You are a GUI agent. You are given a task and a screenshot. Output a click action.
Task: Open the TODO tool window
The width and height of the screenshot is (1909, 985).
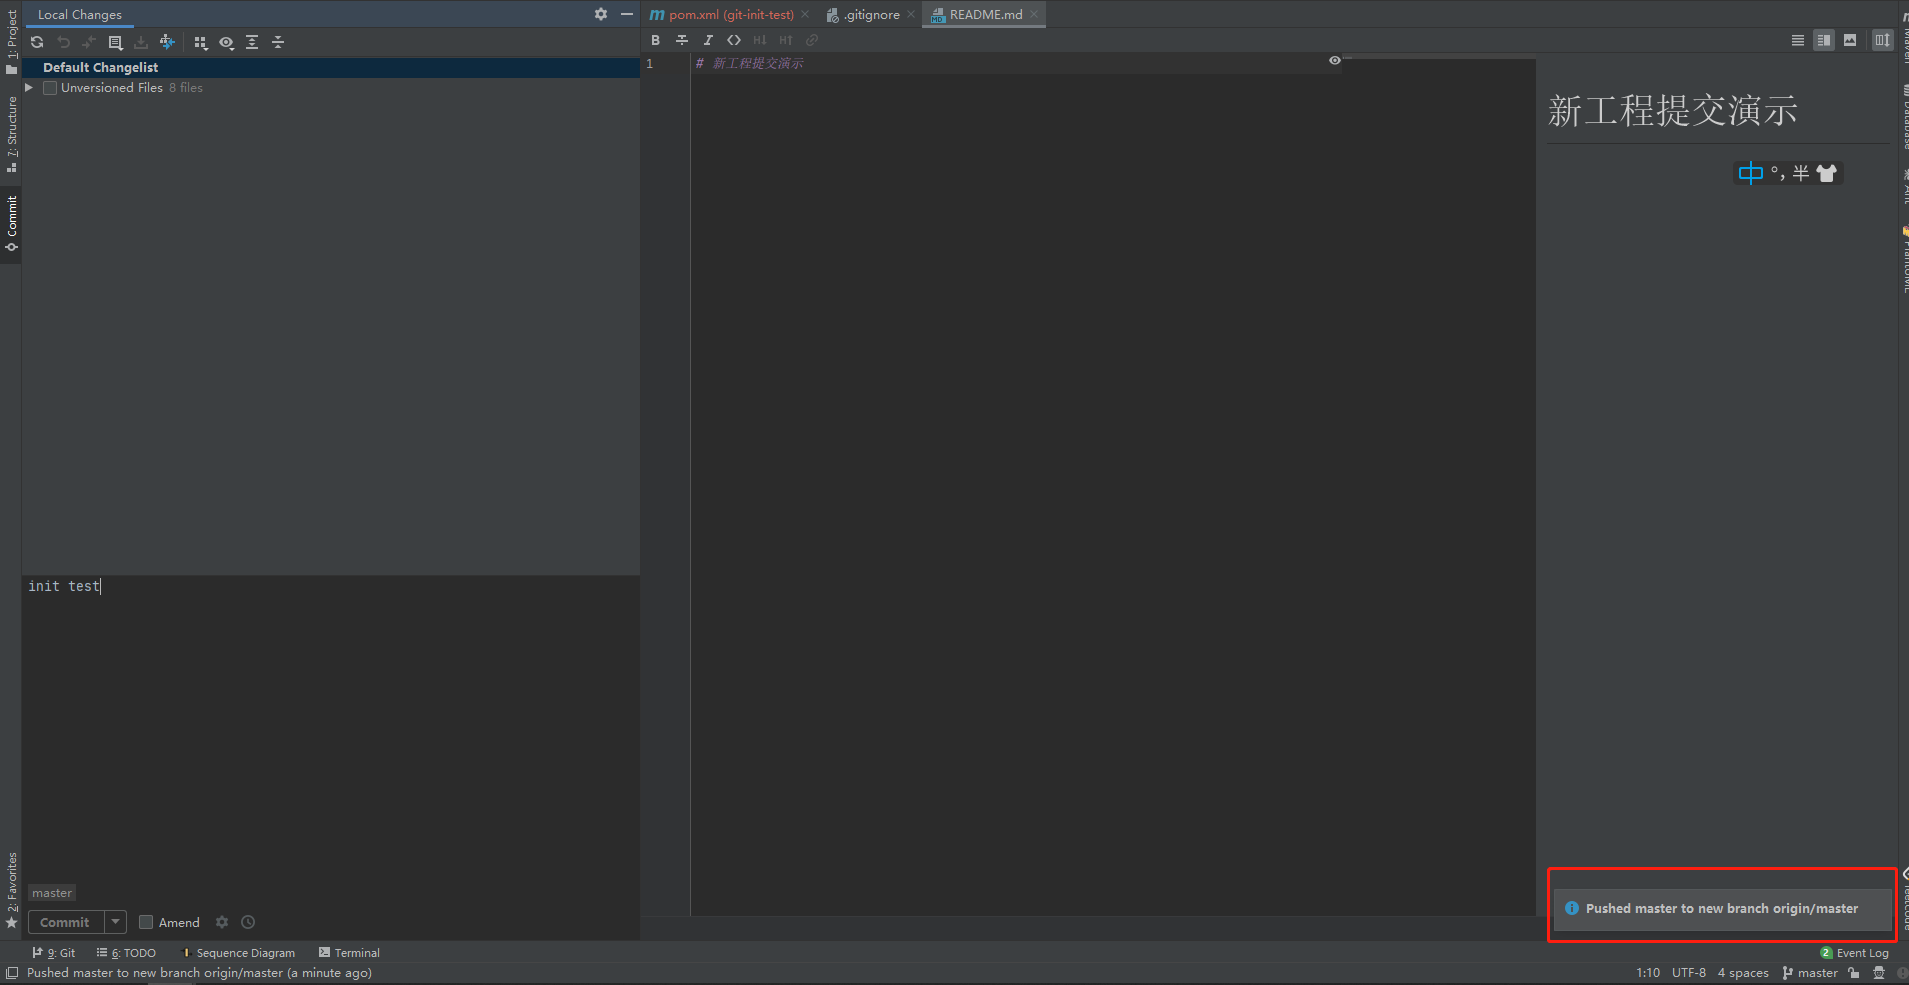click(x=126, y=953)
